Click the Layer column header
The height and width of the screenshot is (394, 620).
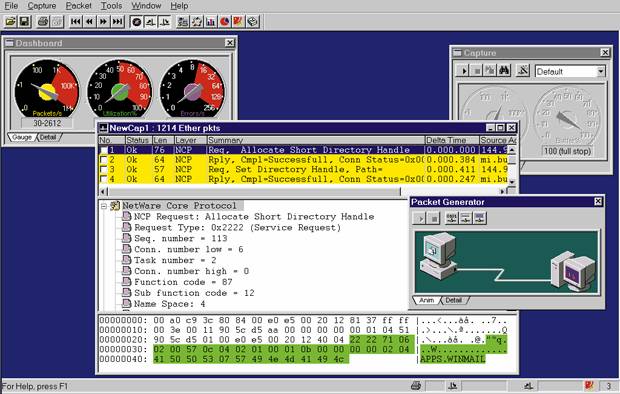[x=190, y=140]
